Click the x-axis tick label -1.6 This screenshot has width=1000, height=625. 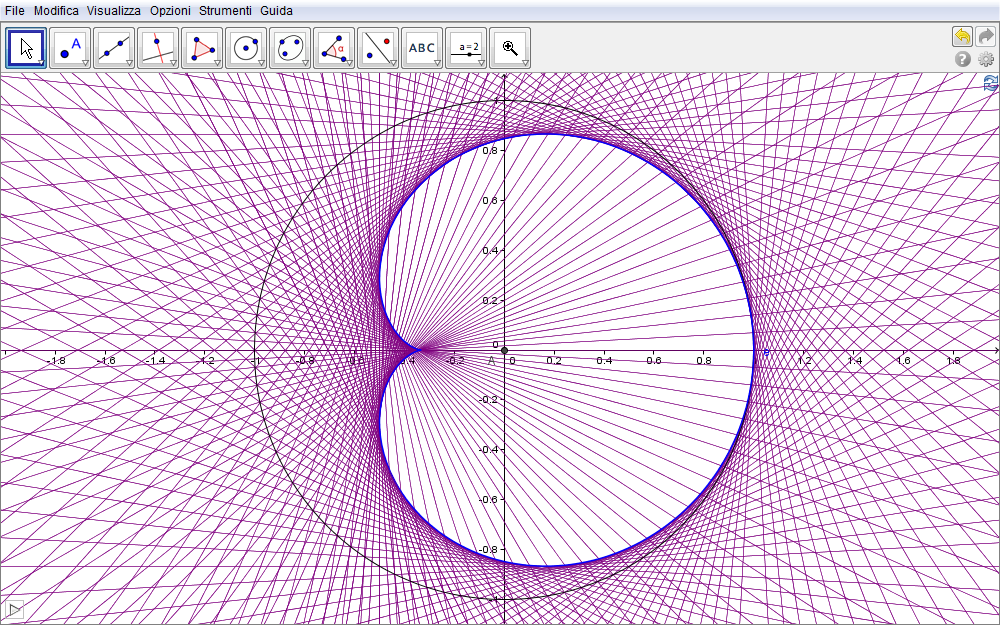(106, 361)
